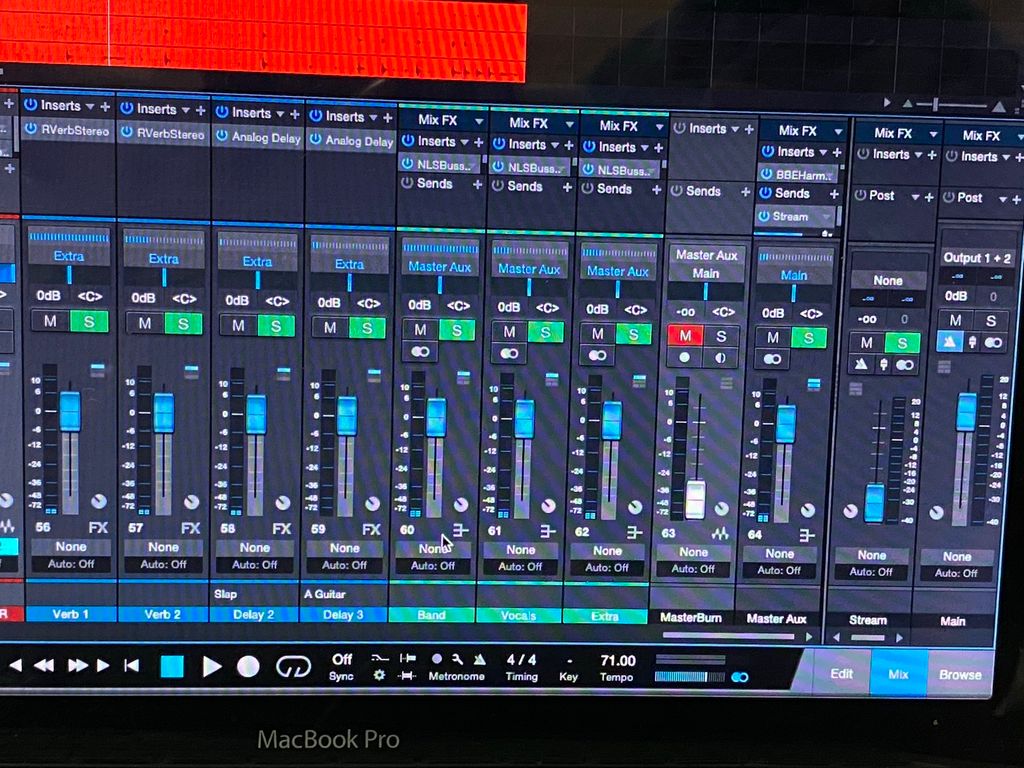The height and width of the screenshot is (768, 1024).
Task: Unsolo the Verb 2 channel
Action: click(x=183, y=323)
